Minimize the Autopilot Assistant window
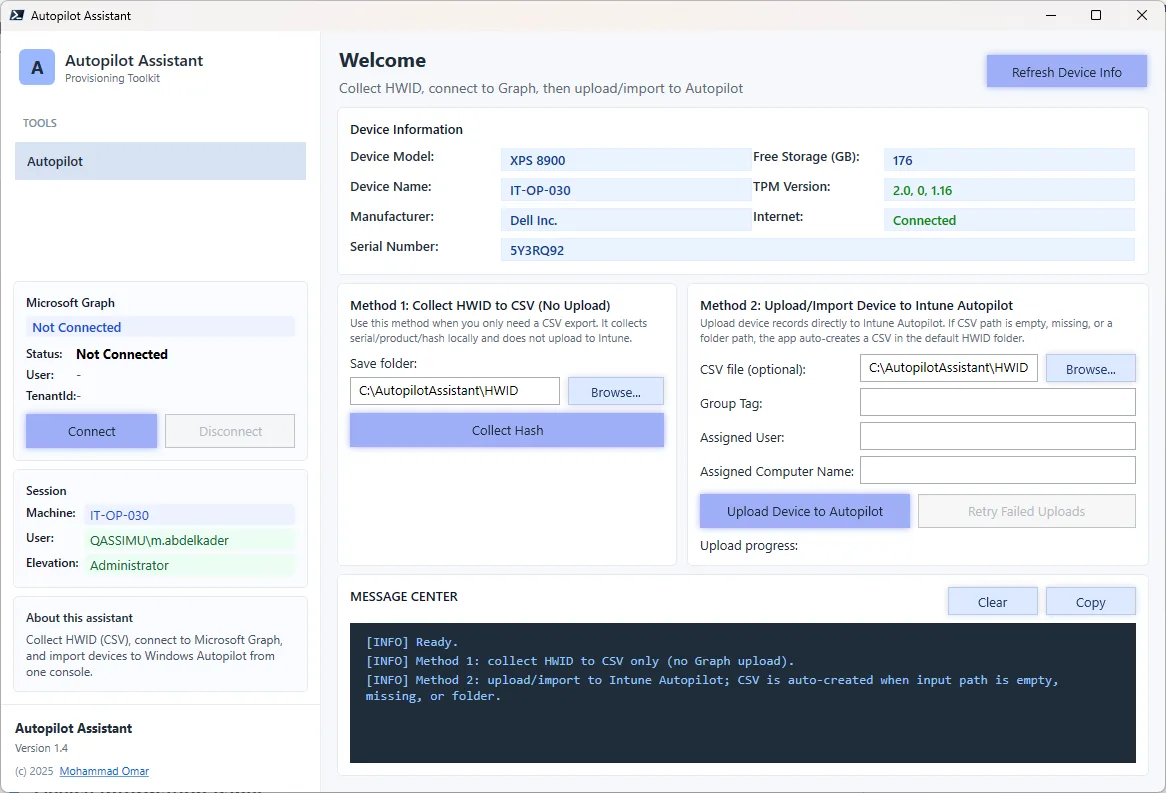 [1051, 15]
